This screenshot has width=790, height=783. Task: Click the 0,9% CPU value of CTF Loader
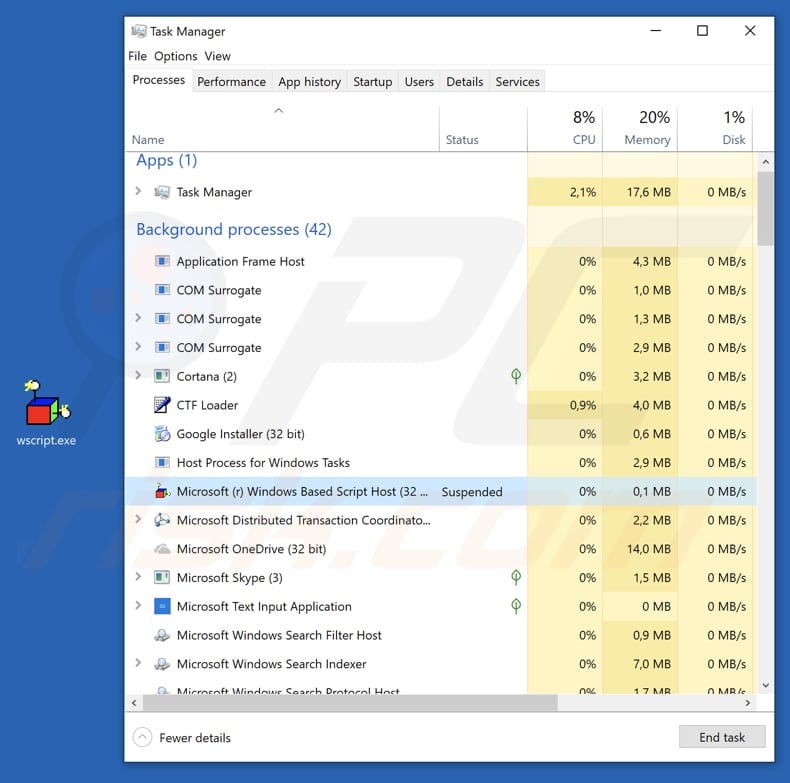(x=582, y=405)
